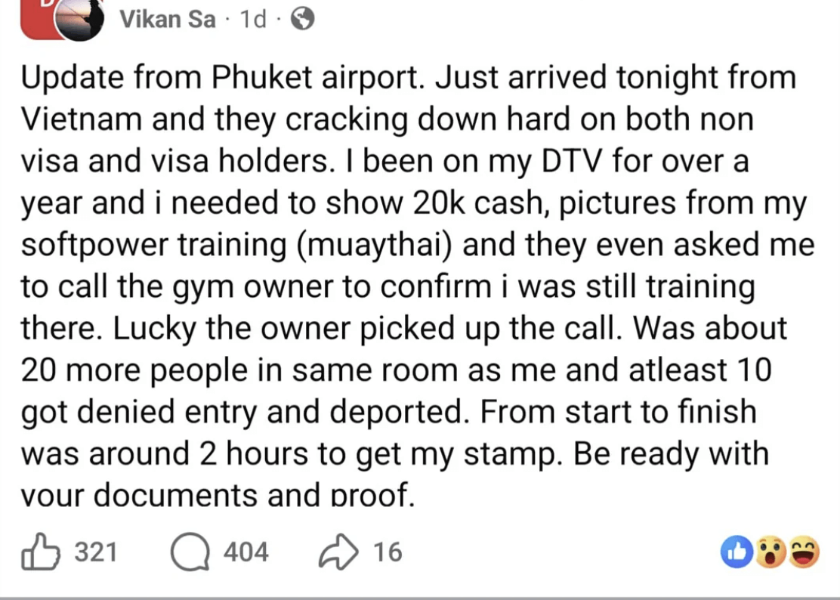Click the 1d post timestamp
840x600 pixels.
[254, 20]
